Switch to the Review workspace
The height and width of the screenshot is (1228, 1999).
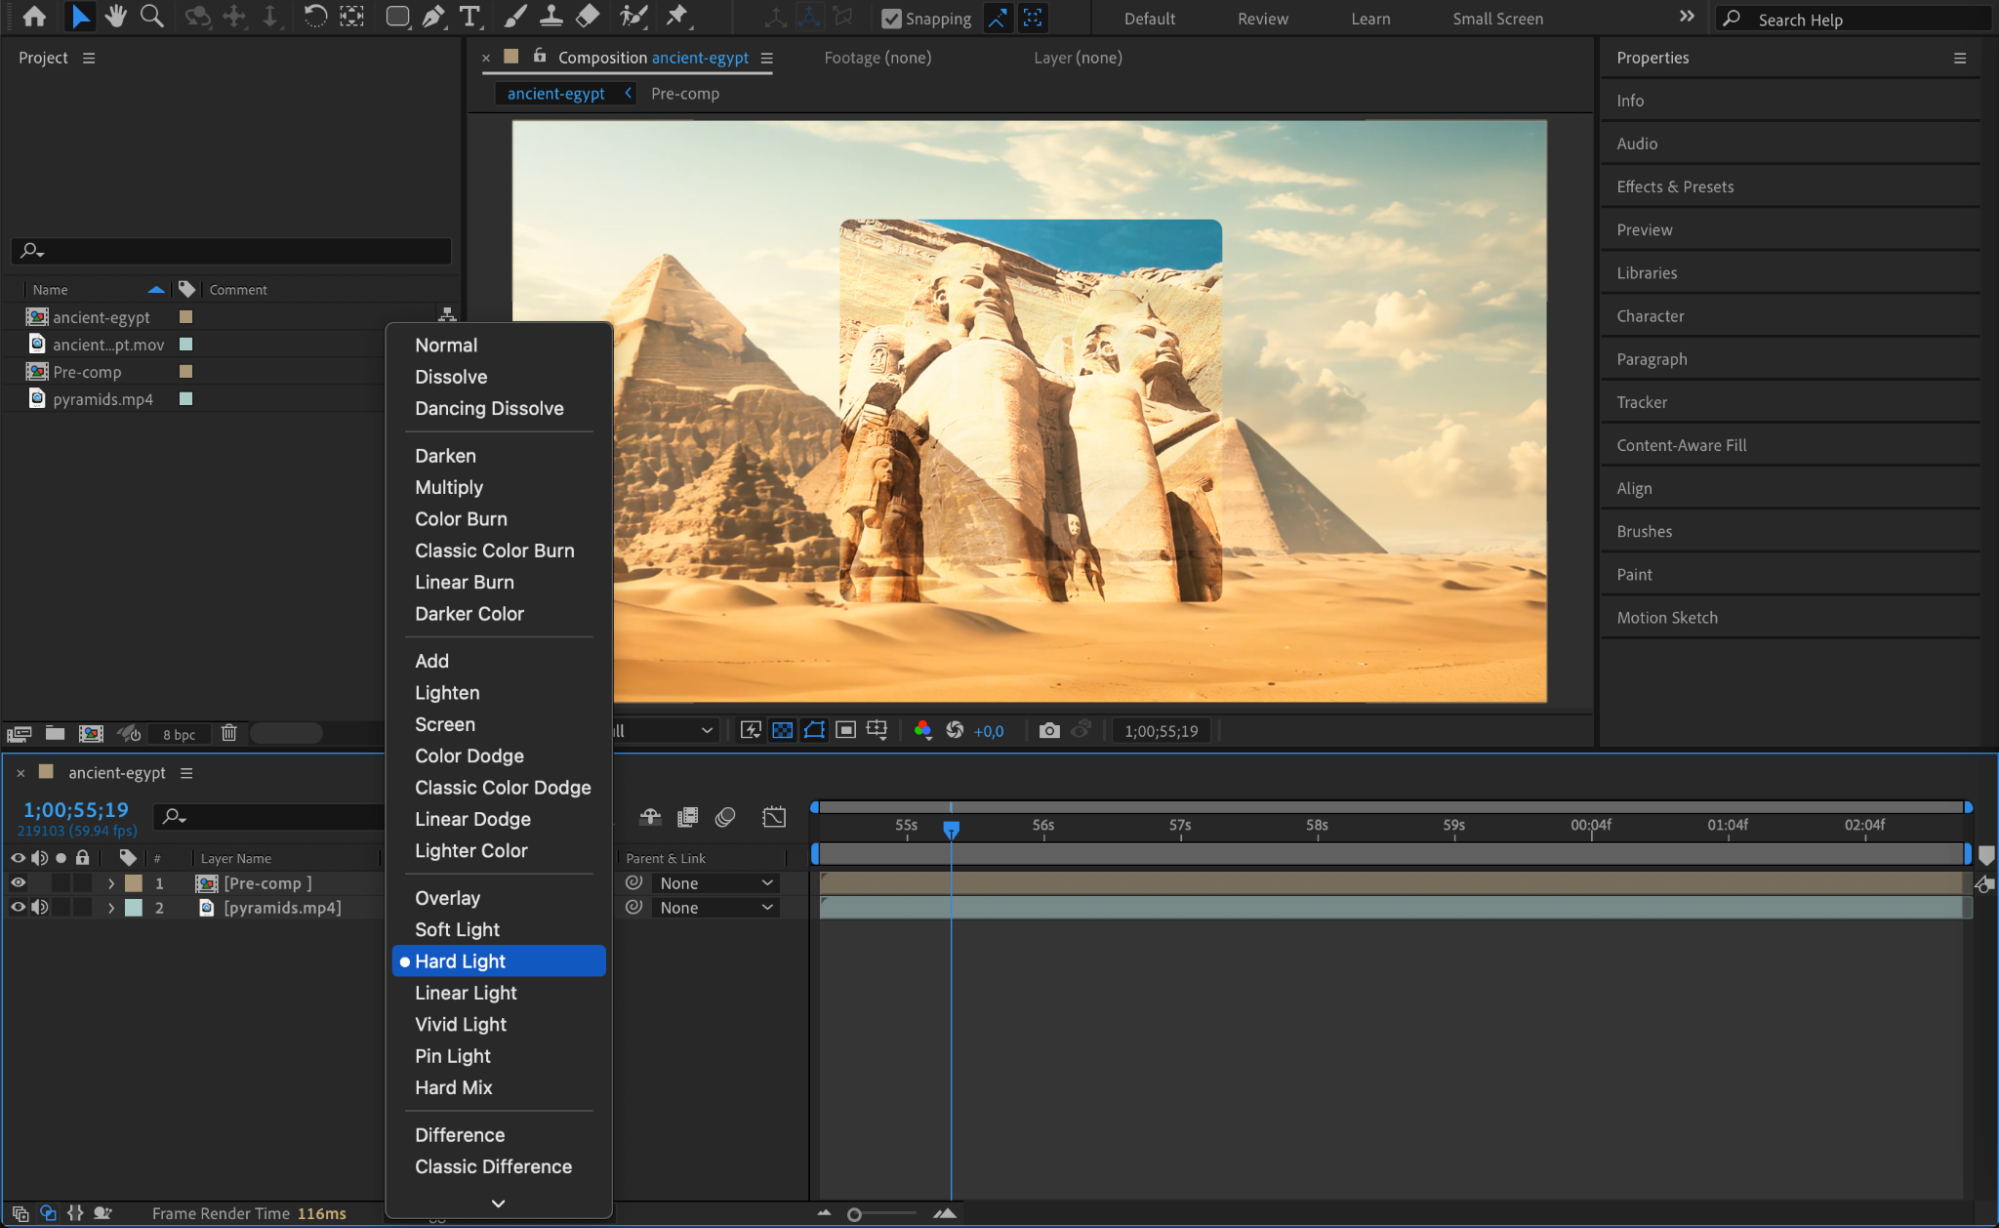pyautogui.click(x=1262, y=18)
